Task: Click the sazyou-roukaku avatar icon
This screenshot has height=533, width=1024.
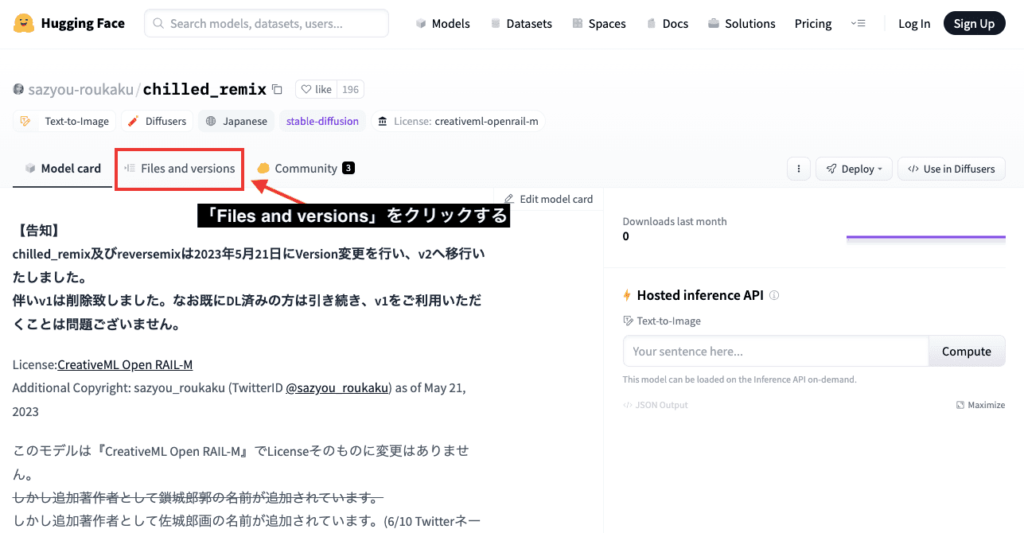Action: [18, 89]
